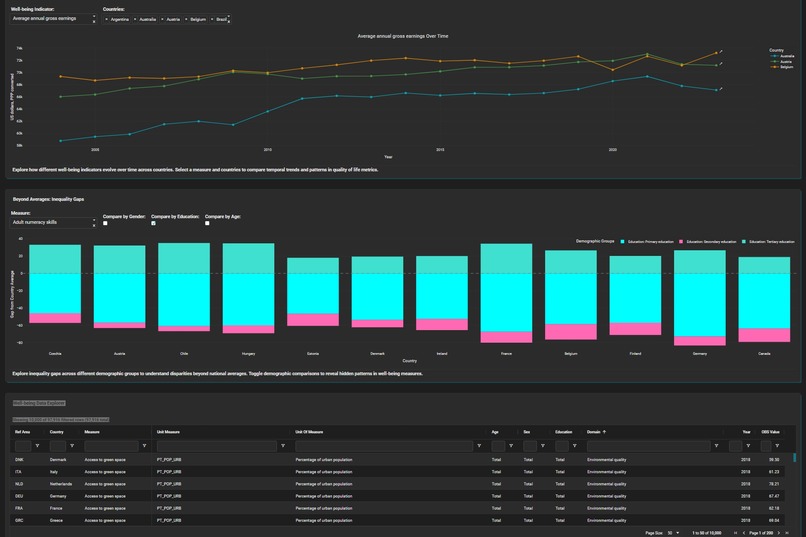Open filter menu for Country column
This screenshot has height=537, width=806.
click(72, 446)
